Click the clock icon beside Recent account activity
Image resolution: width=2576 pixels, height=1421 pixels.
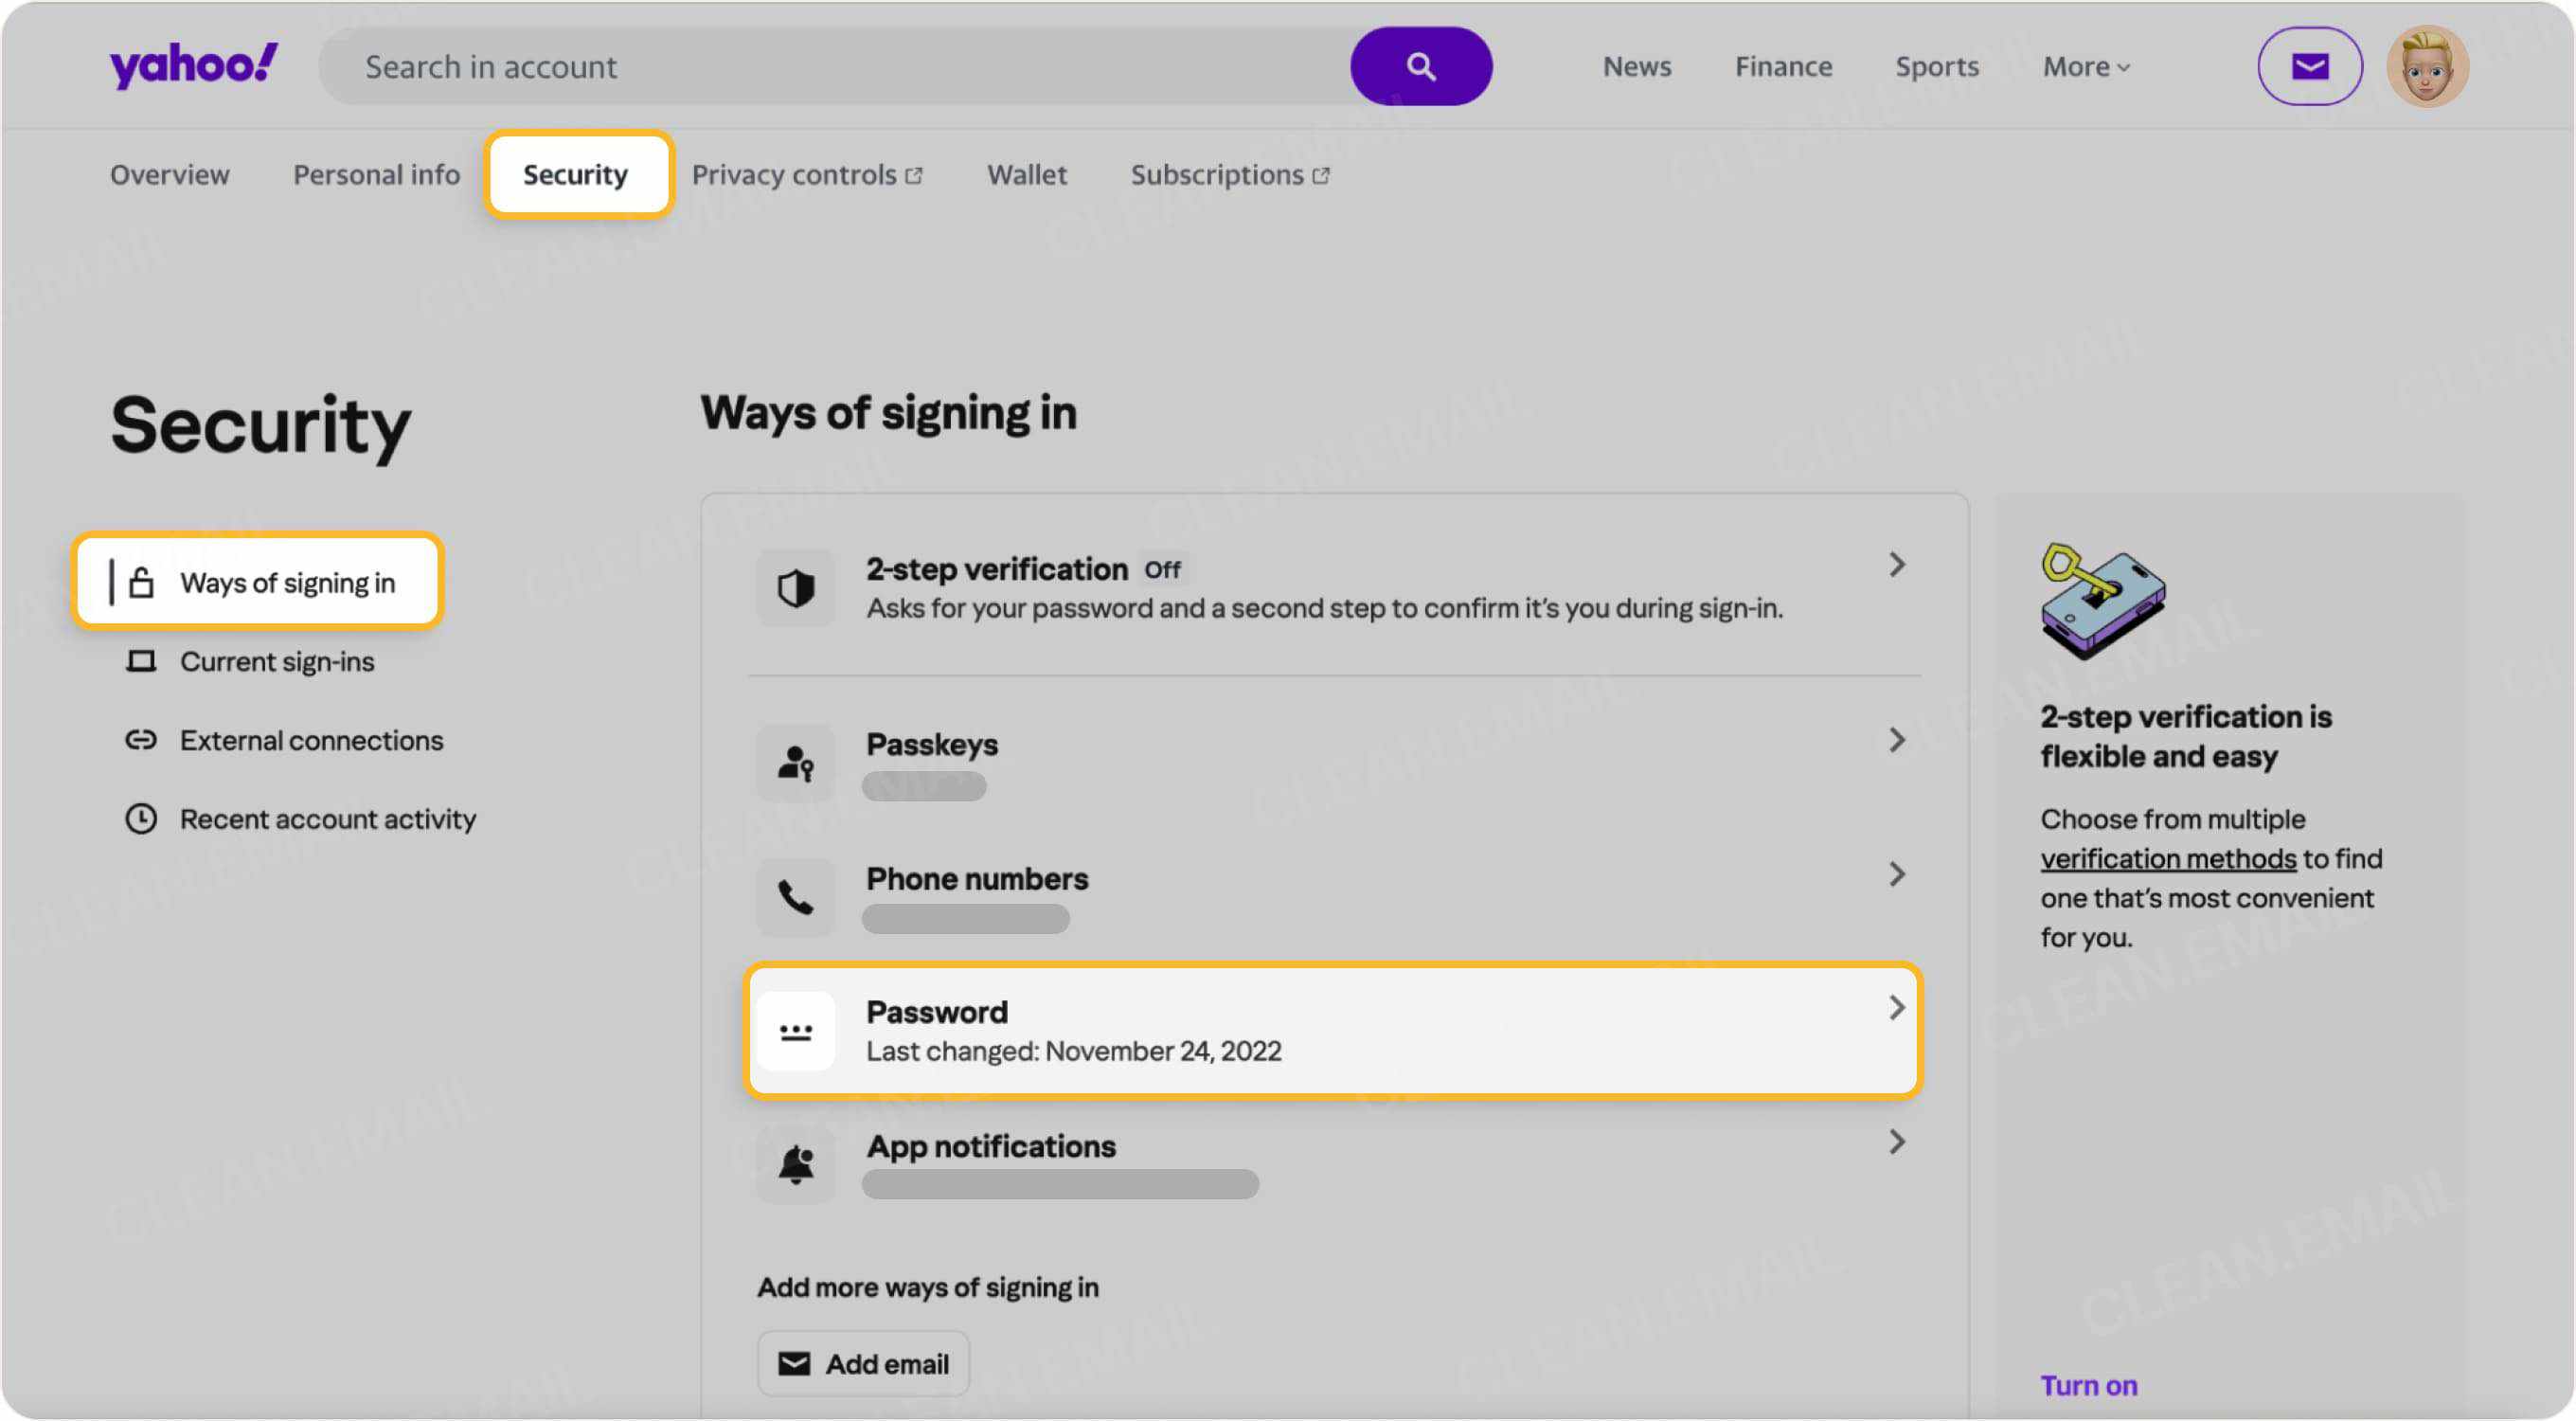141,819
